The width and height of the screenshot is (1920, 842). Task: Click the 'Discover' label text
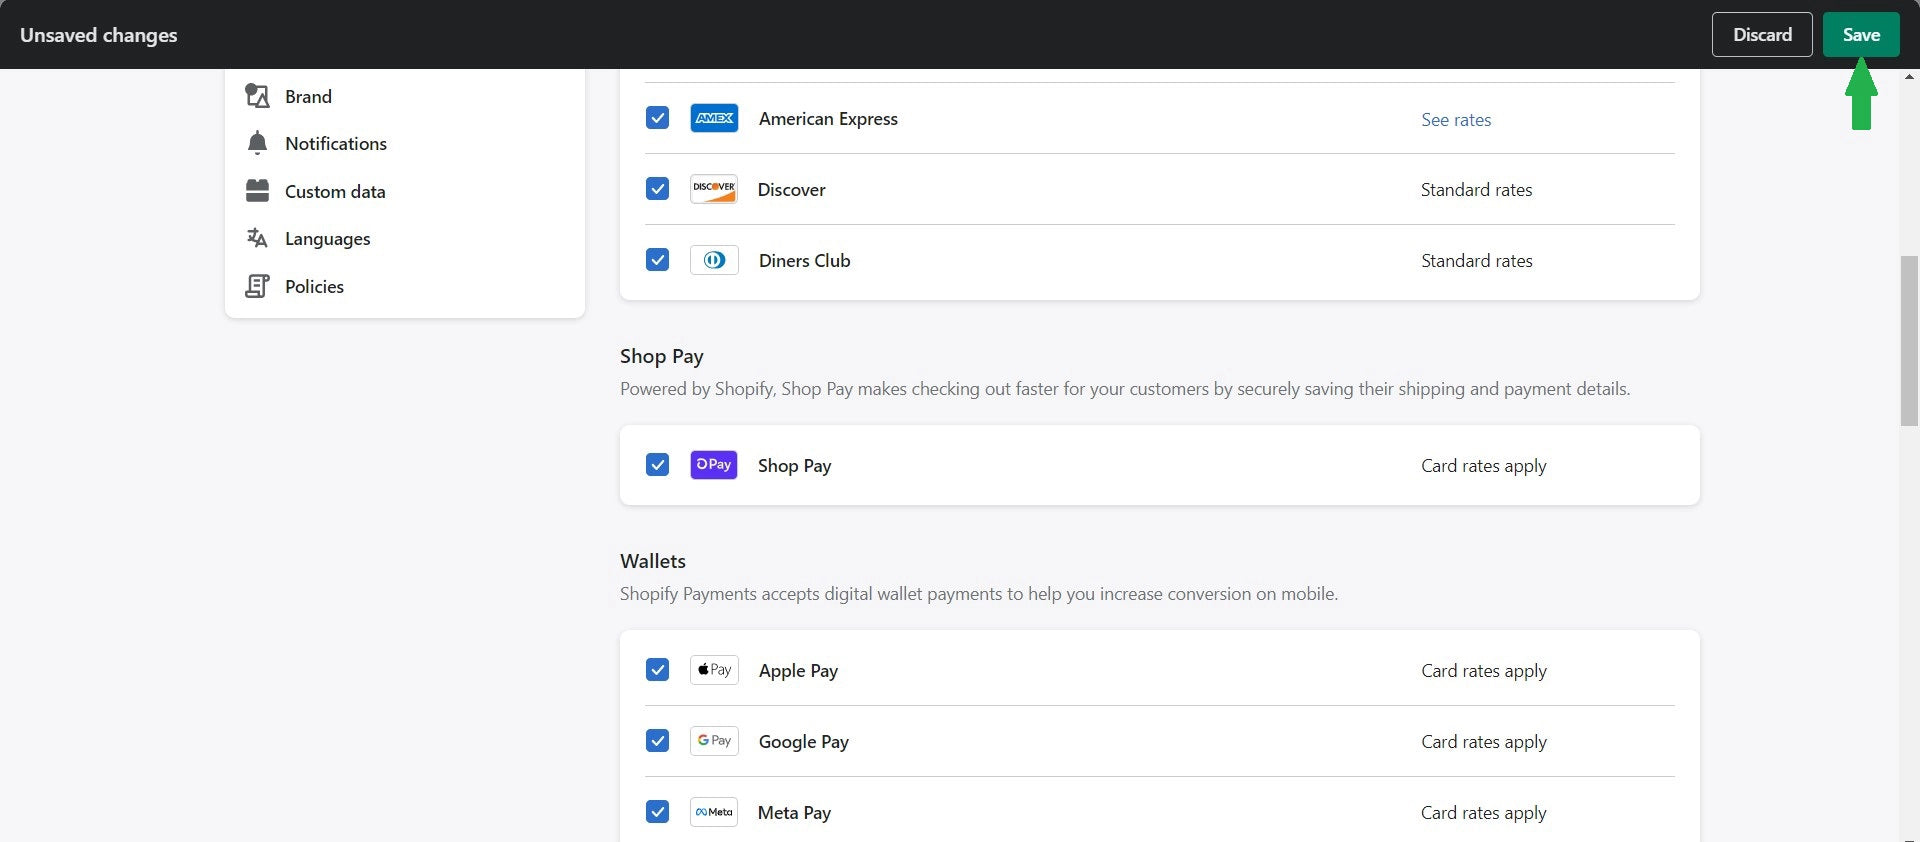(791, 189)
